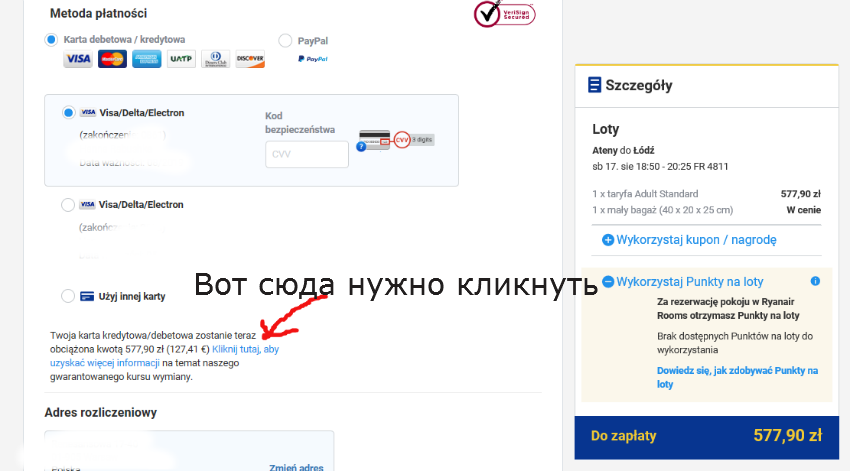Click the UATP card logo
This screenshot has width=850, height=471.
click(181, 59)
